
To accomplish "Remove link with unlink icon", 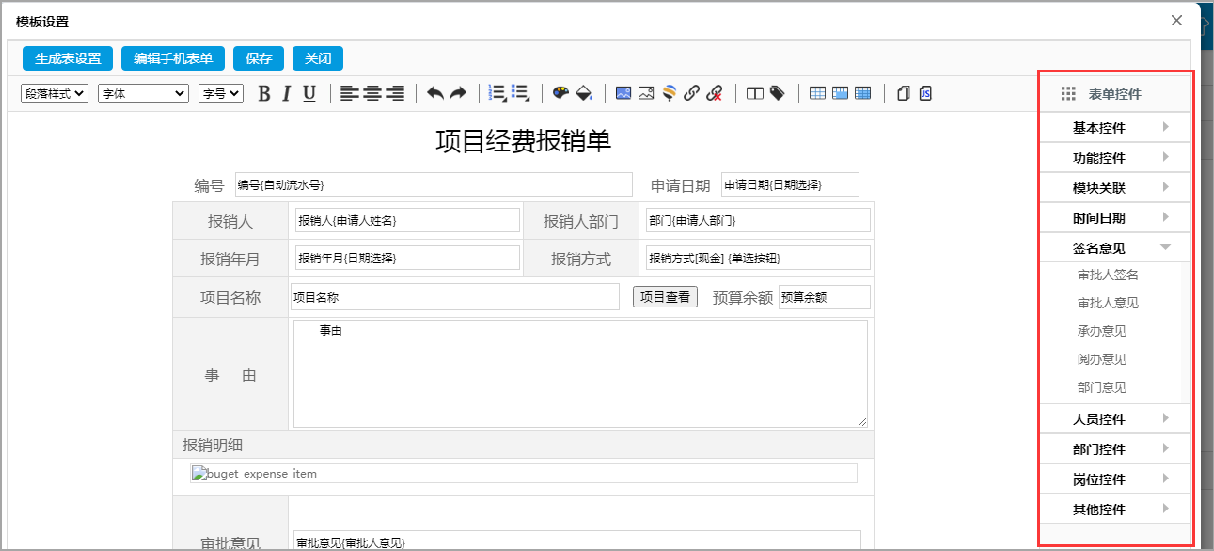I will tap(714, 93).
